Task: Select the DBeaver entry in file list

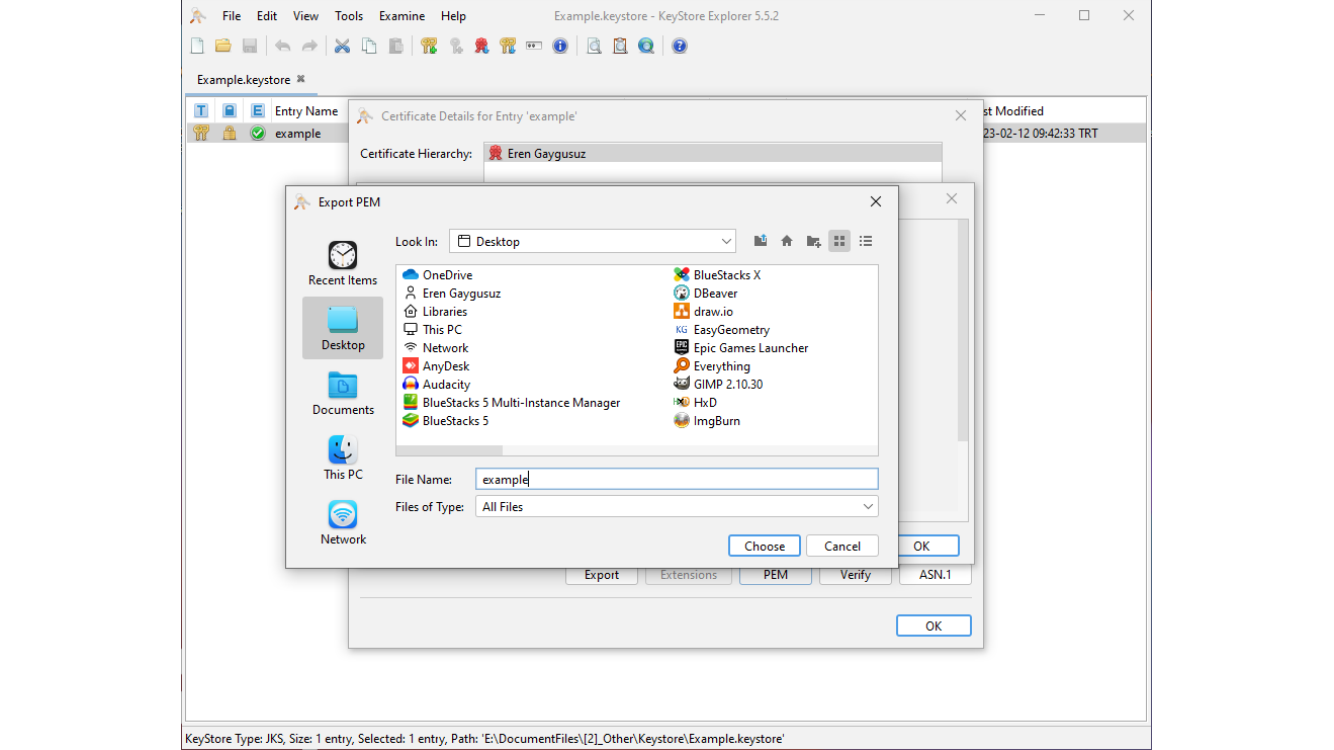Action: [705, 293]
